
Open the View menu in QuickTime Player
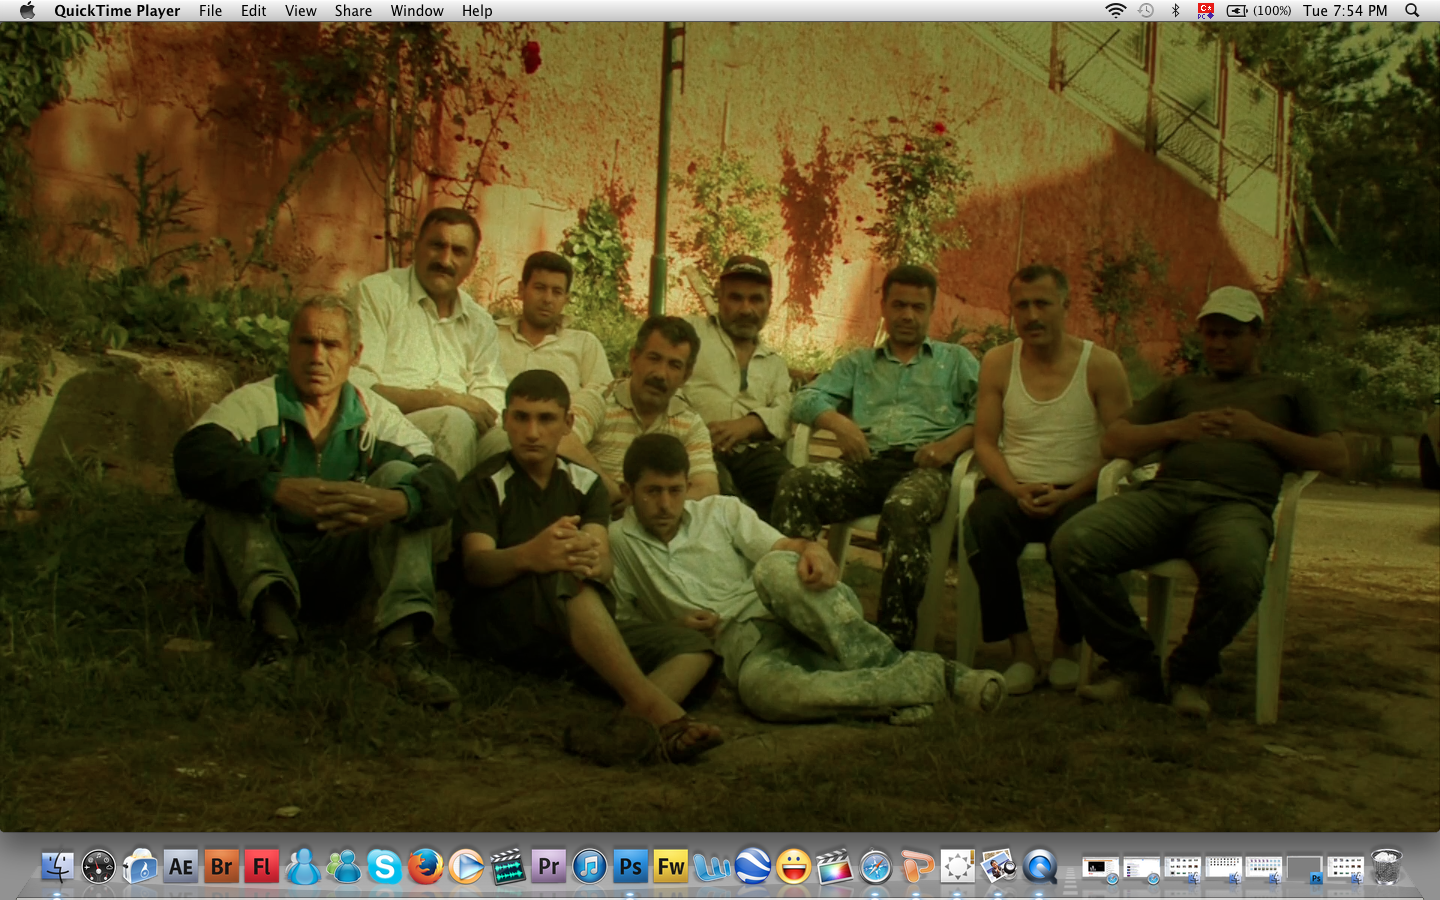point(300,10)
